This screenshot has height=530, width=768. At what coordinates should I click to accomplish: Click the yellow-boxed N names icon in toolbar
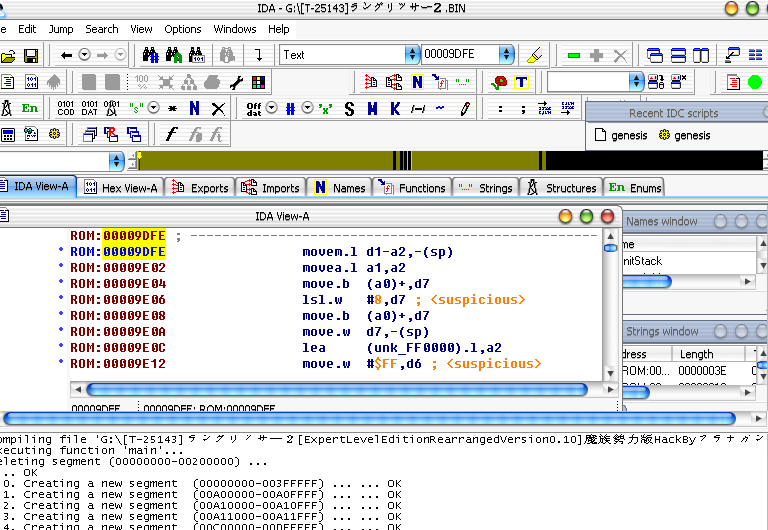point(417,82)
